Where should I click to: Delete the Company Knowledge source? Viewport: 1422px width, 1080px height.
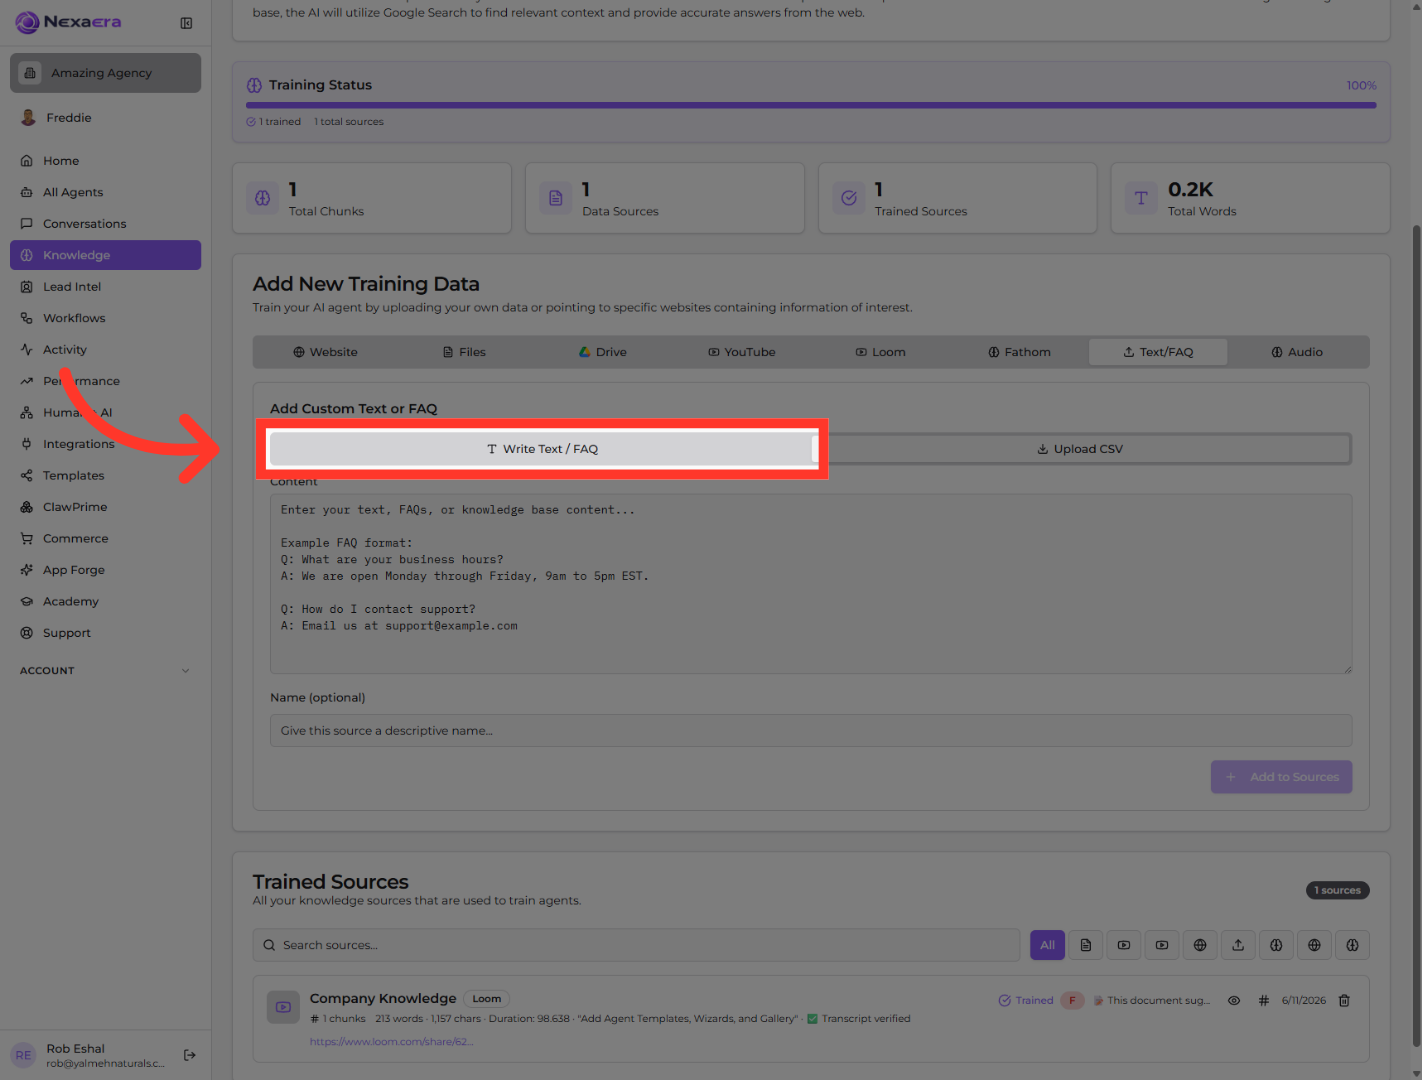coord(1344,1000)
